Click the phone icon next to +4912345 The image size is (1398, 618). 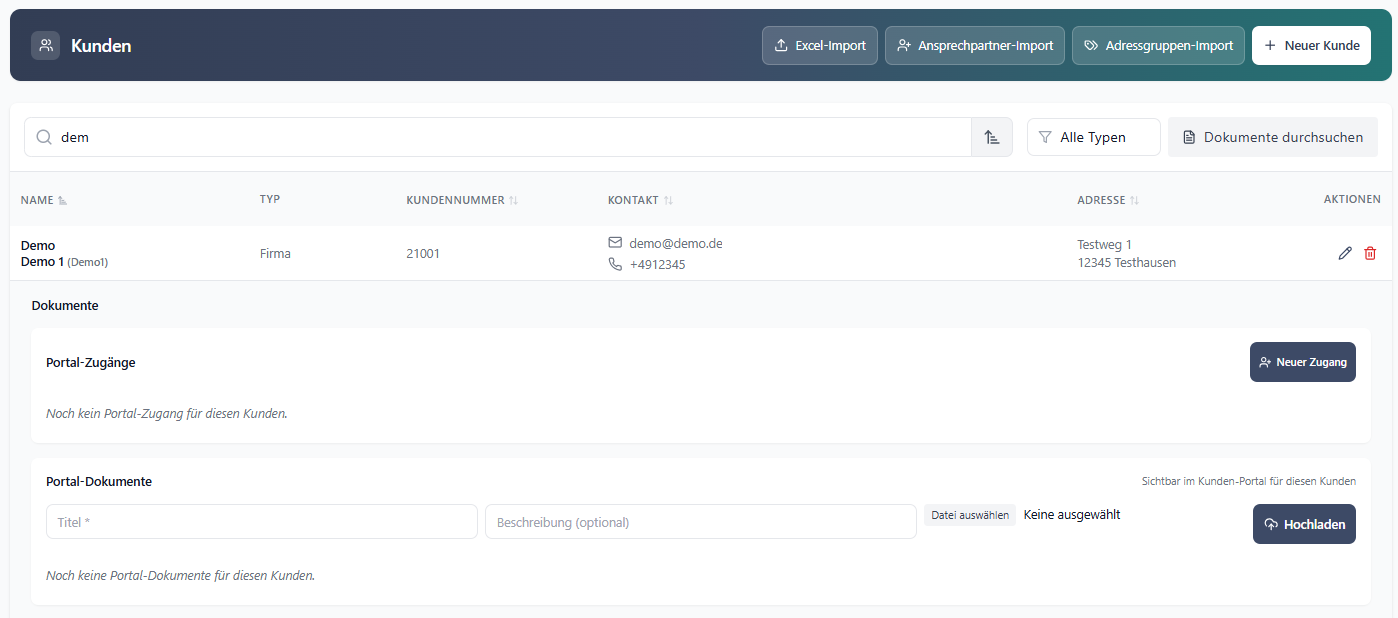click(x=615, y=265)
